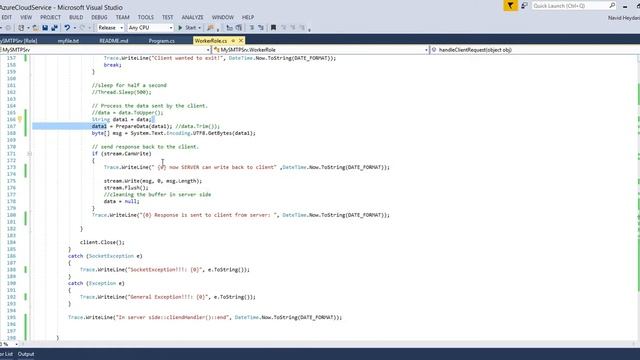Viewport: 640px width, 360px height.
Task: Open the Undo history dropdown arrow
Action: point(74,28)
